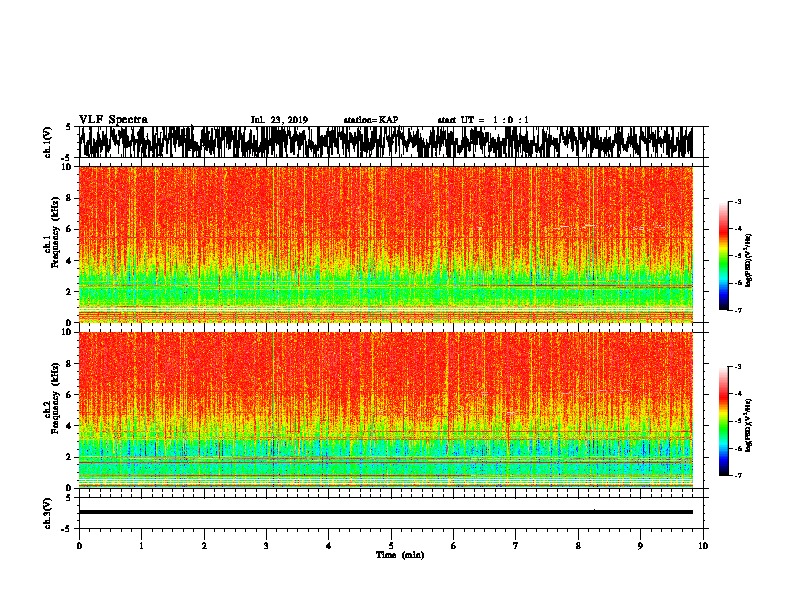Click the 6 kHz tick label on ch.1 axis
792x612 pixels.
(x=70, y=229)
